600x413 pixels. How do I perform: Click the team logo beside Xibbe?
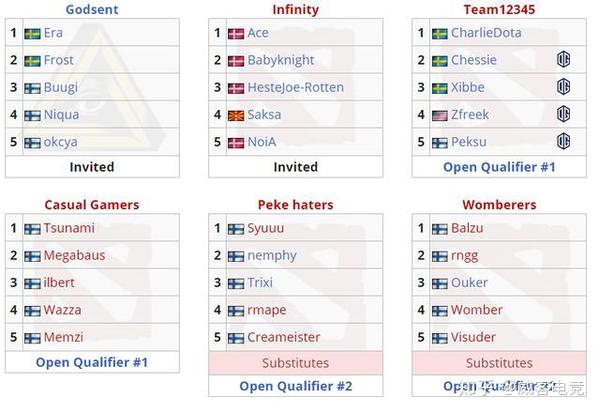[x=563, y=87]
